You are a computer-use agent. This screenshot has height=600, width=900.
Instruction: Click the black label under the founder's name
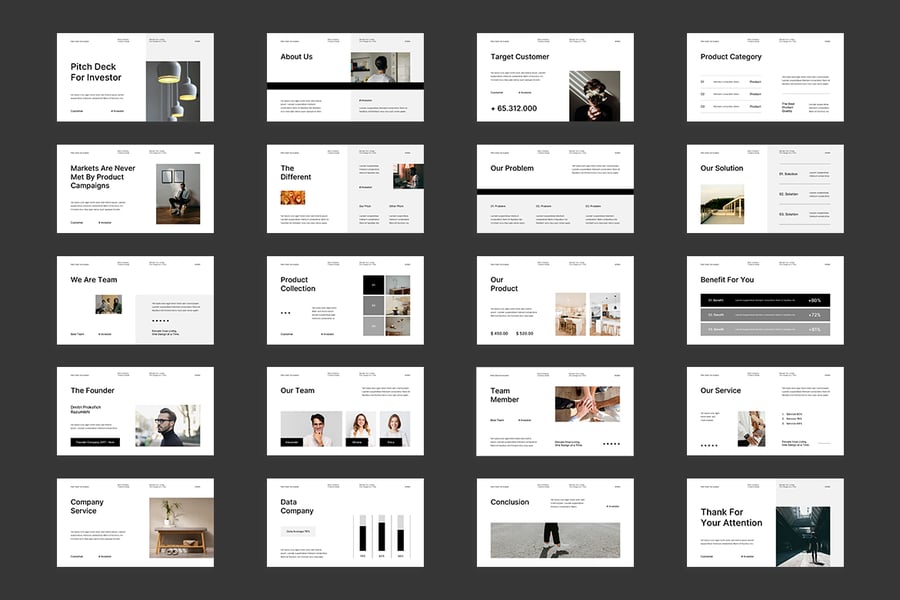coord(95,441)
